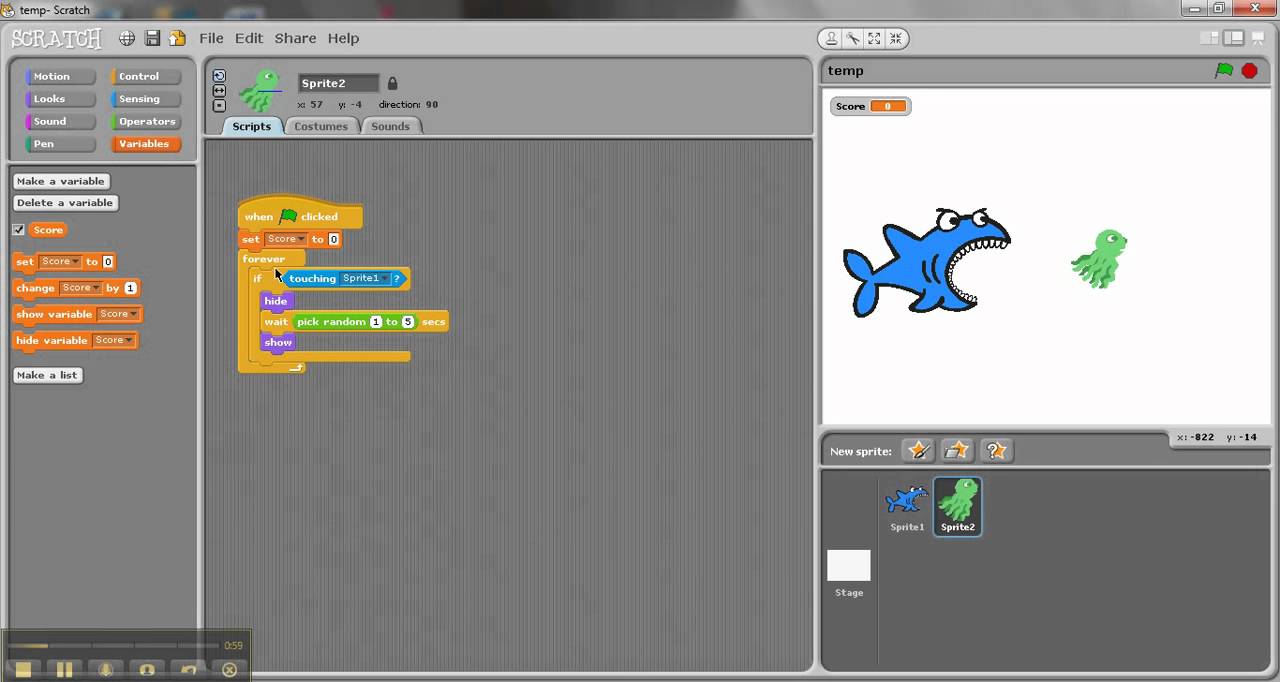Select the scissors delete tool
Screen dimensions: 1280x682
tap(852, 38)
